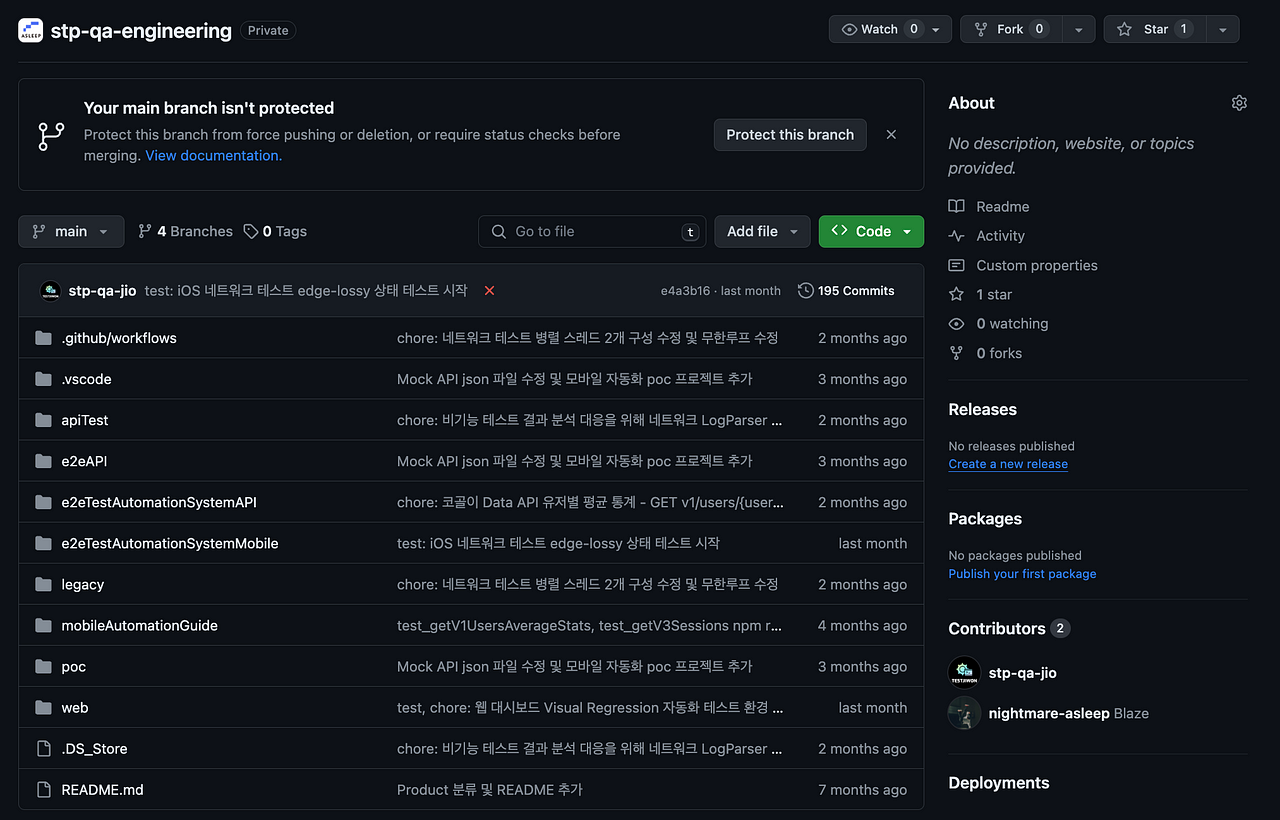
Task: Click the e2eTestAutomationSystemMobile folder icon
Action: click(43, 543)
